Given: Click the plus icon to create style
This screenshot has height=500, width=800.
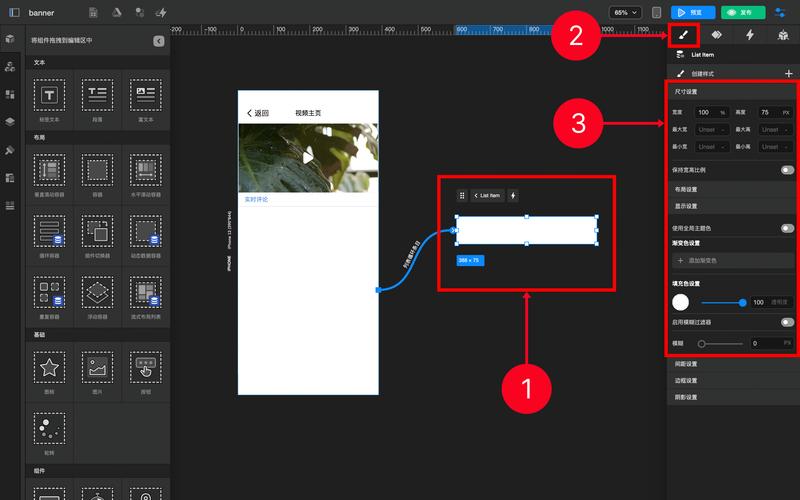Looking at the screenshot, I should [x=789, y=74].
